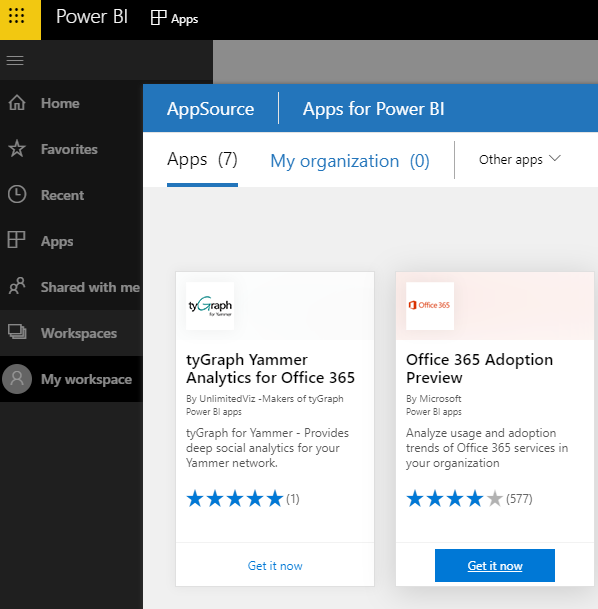Viewport: 598px width, 609px height.
Task: Click the Apps grid icon in sidebar
Action: click(16, 240)
